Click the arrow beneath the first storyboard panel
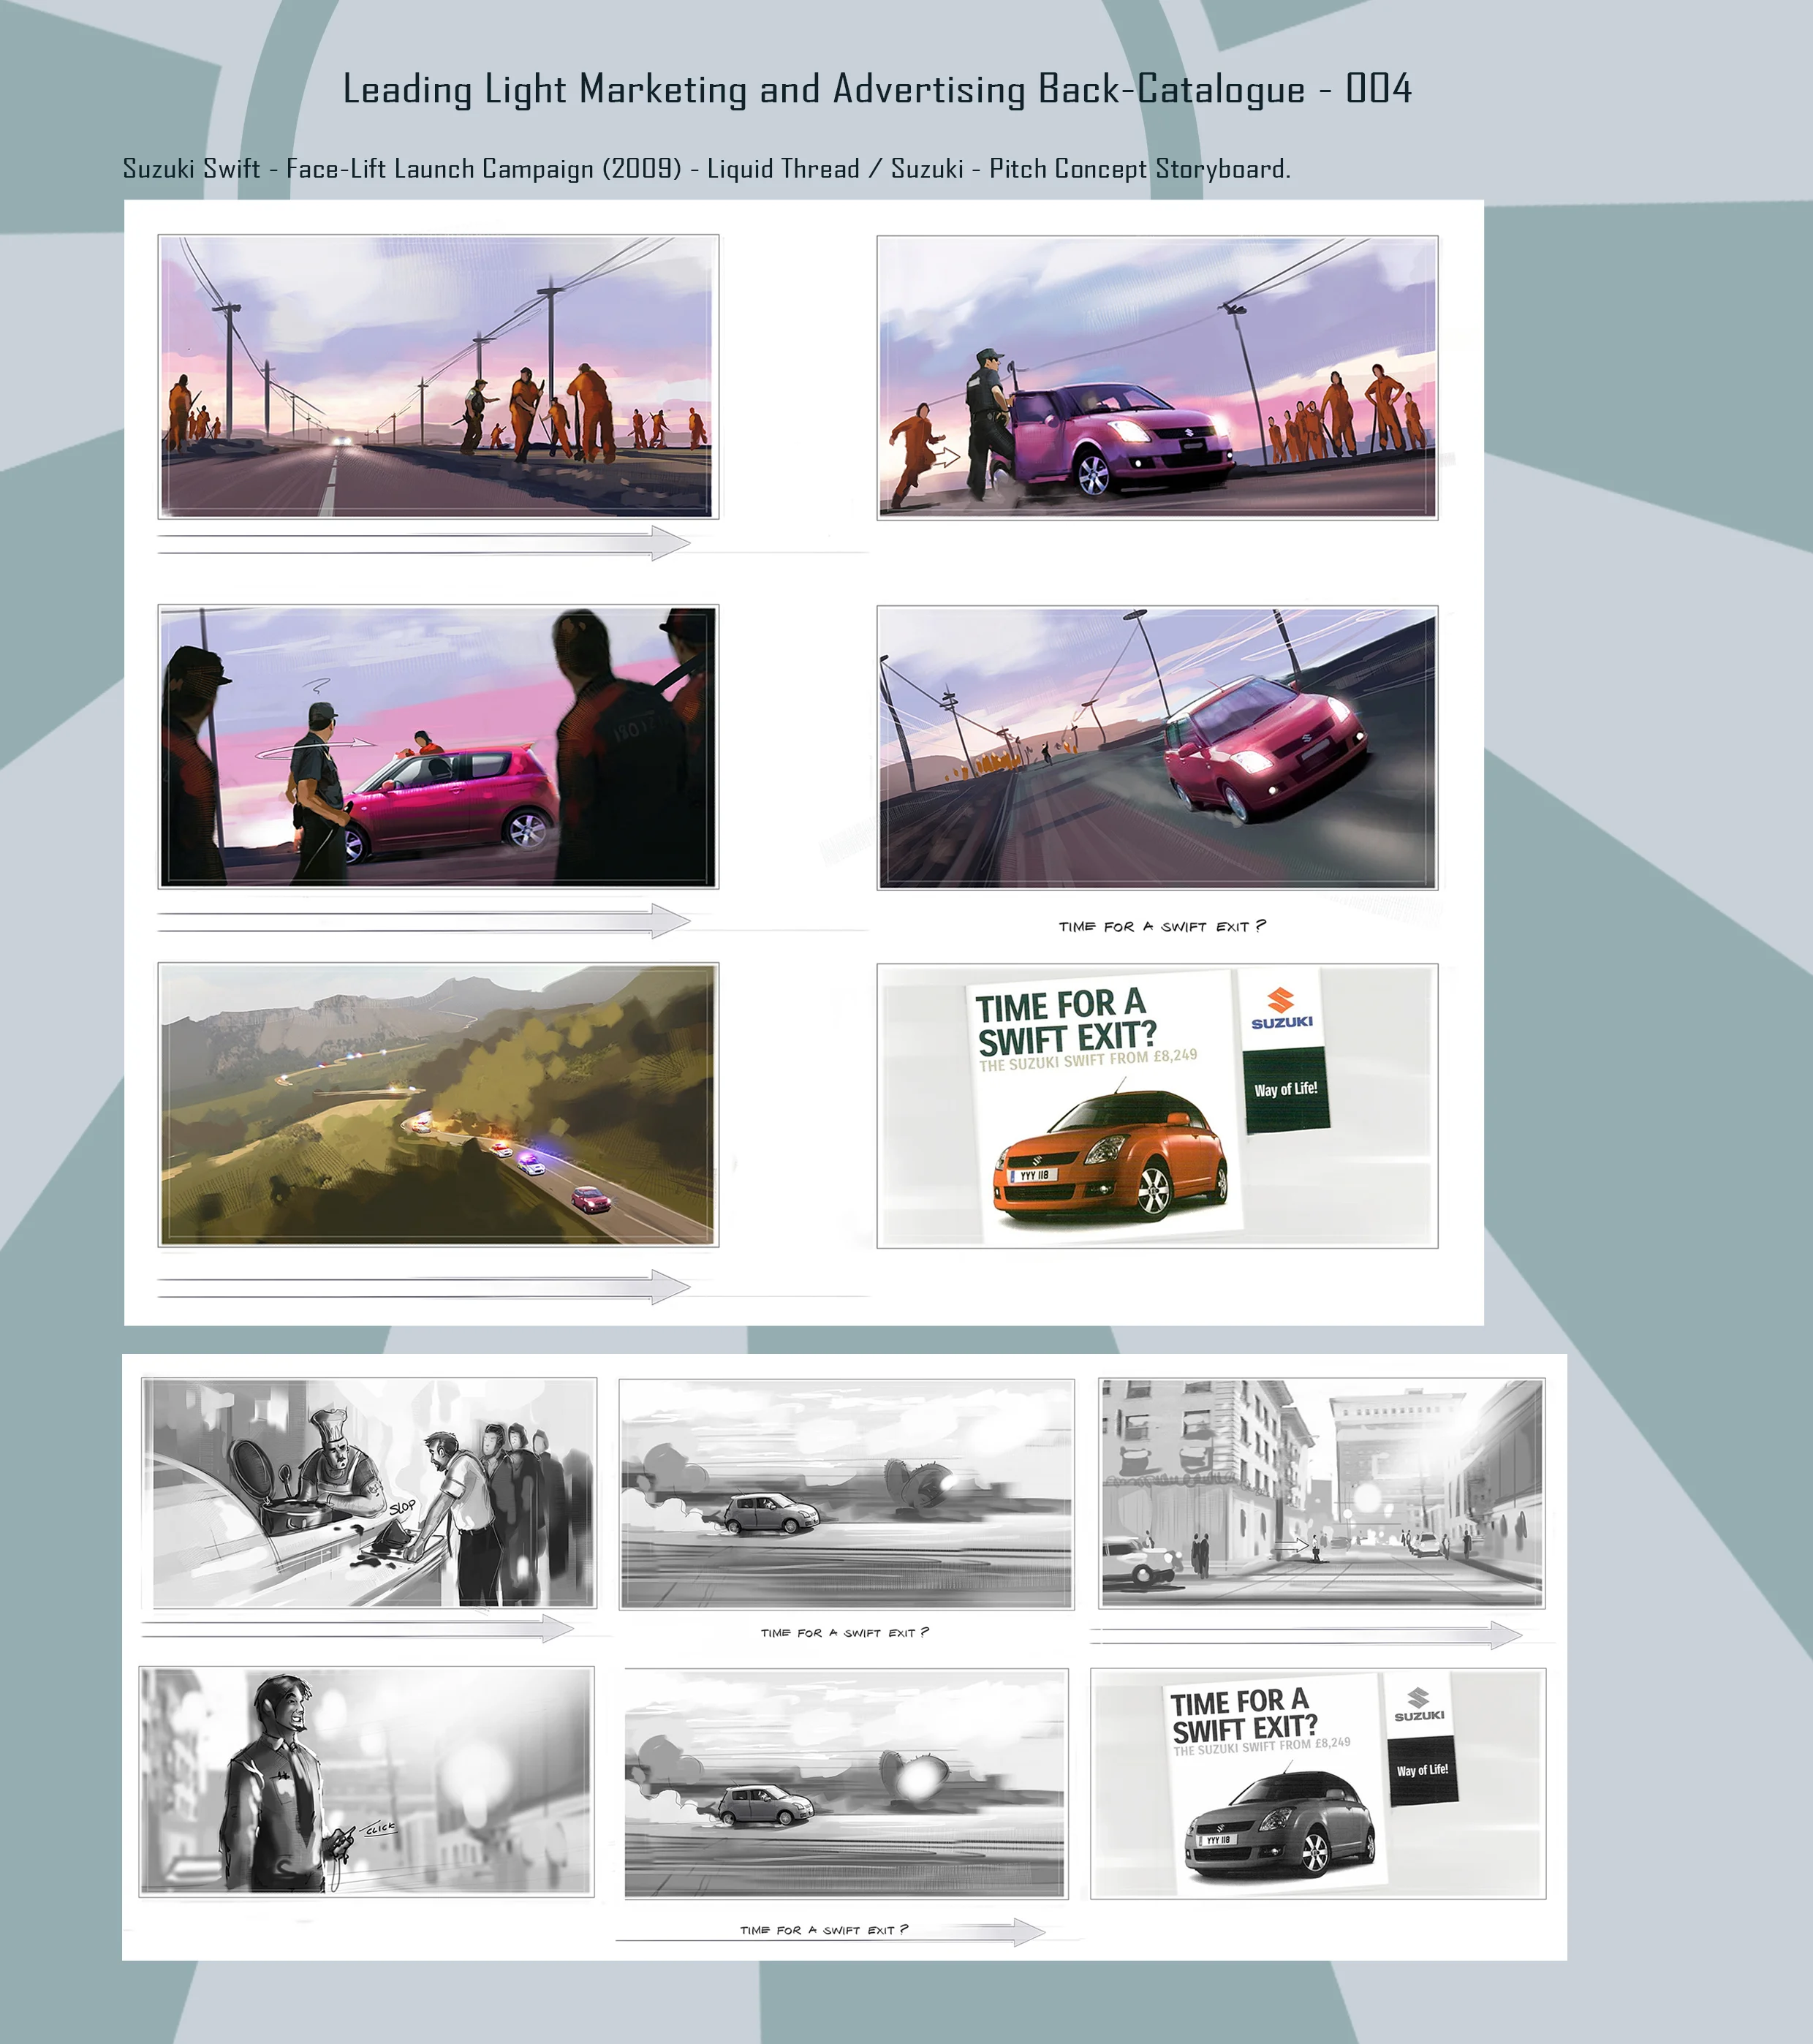 [x=425, y=543]
